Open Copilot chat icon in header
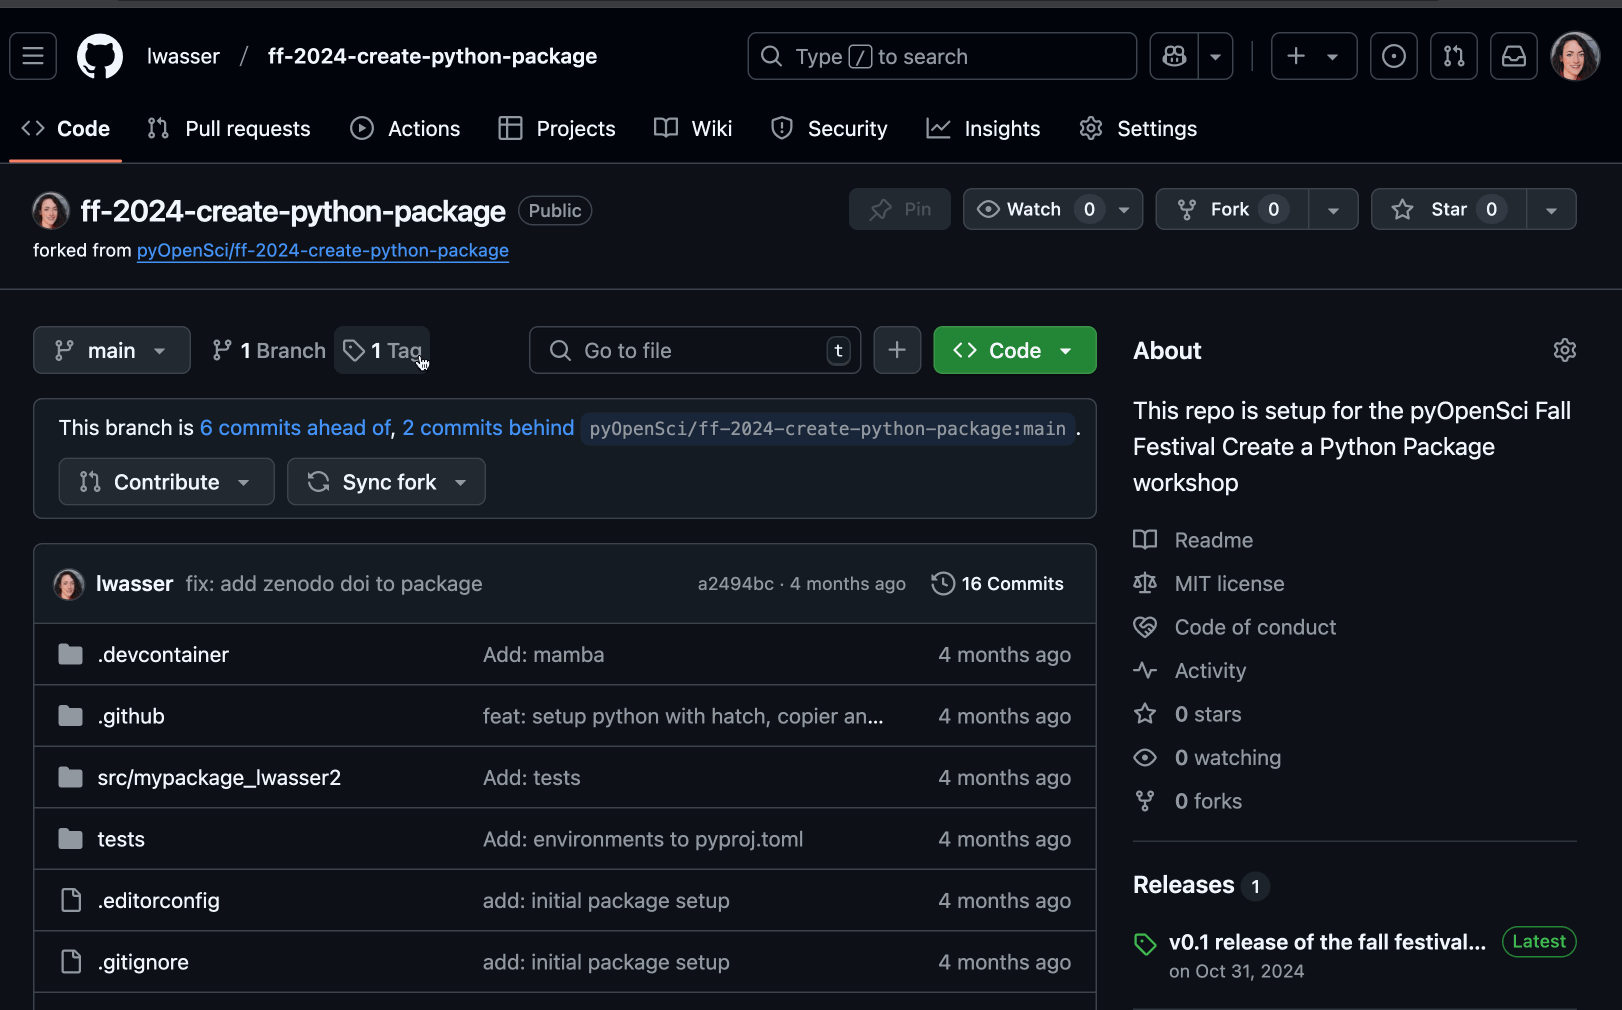The height and width of the screenshot is (1010, 1622). 1175,56
